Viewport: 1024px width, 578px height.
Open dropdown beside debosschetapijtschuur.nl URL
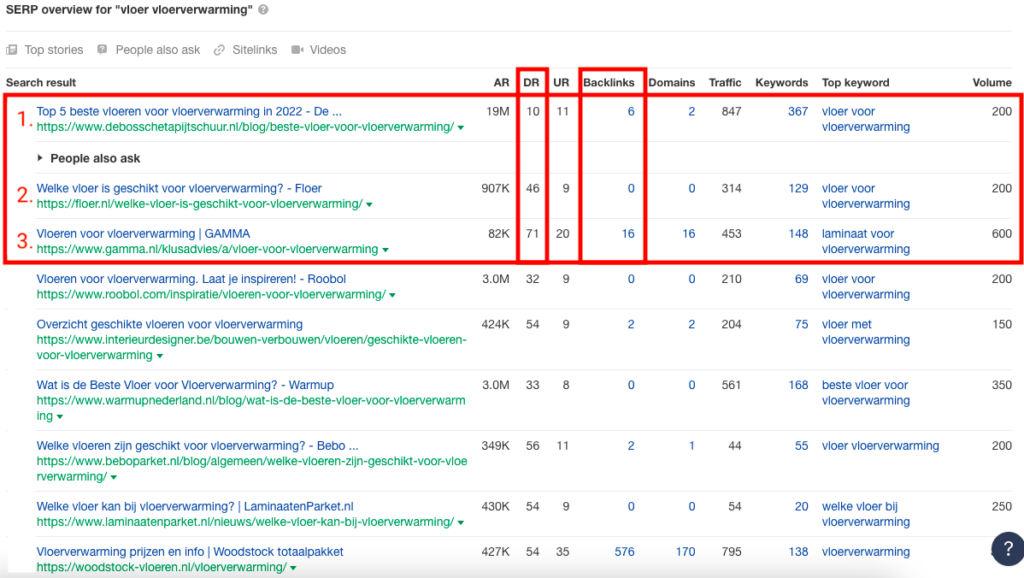point(461,128)
